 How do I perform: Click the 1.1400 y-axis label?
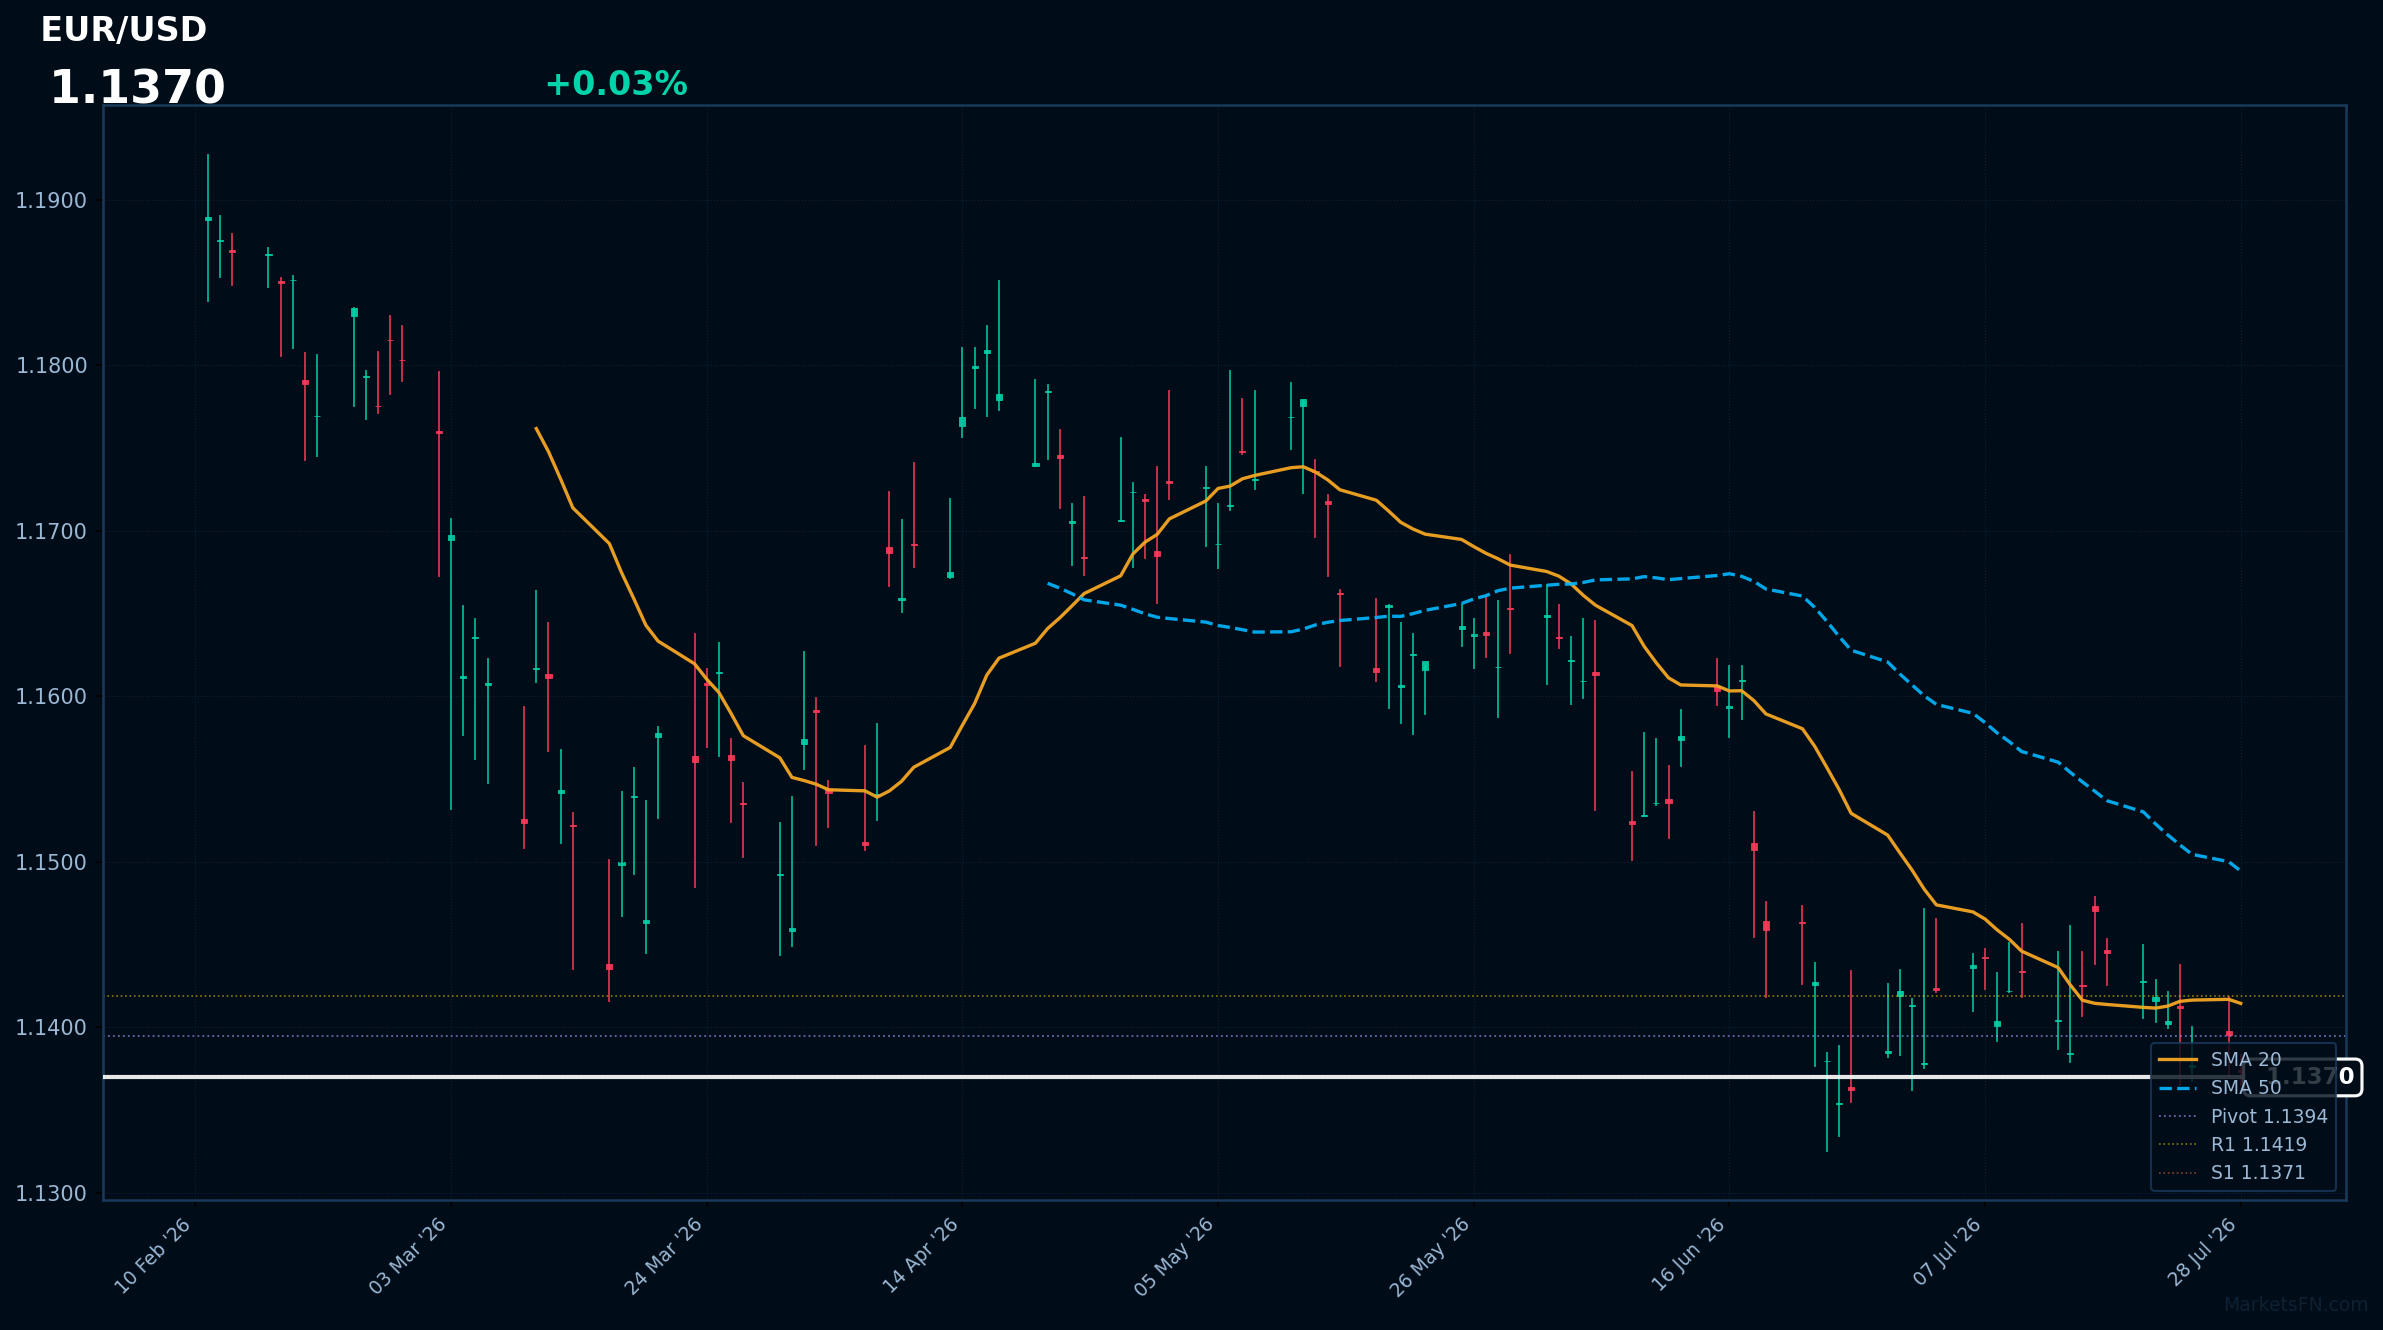pos(51,1028)
